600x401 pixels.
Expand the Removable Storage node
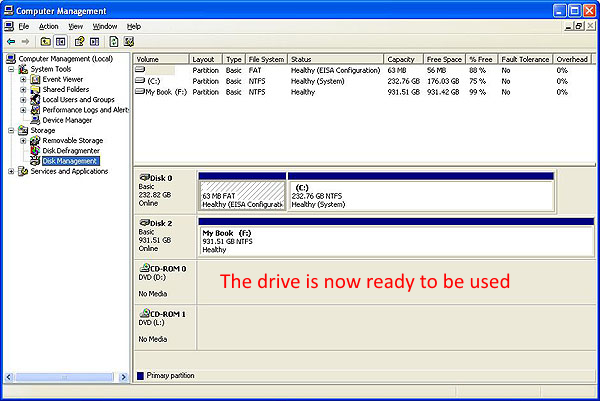coord(23,141)
